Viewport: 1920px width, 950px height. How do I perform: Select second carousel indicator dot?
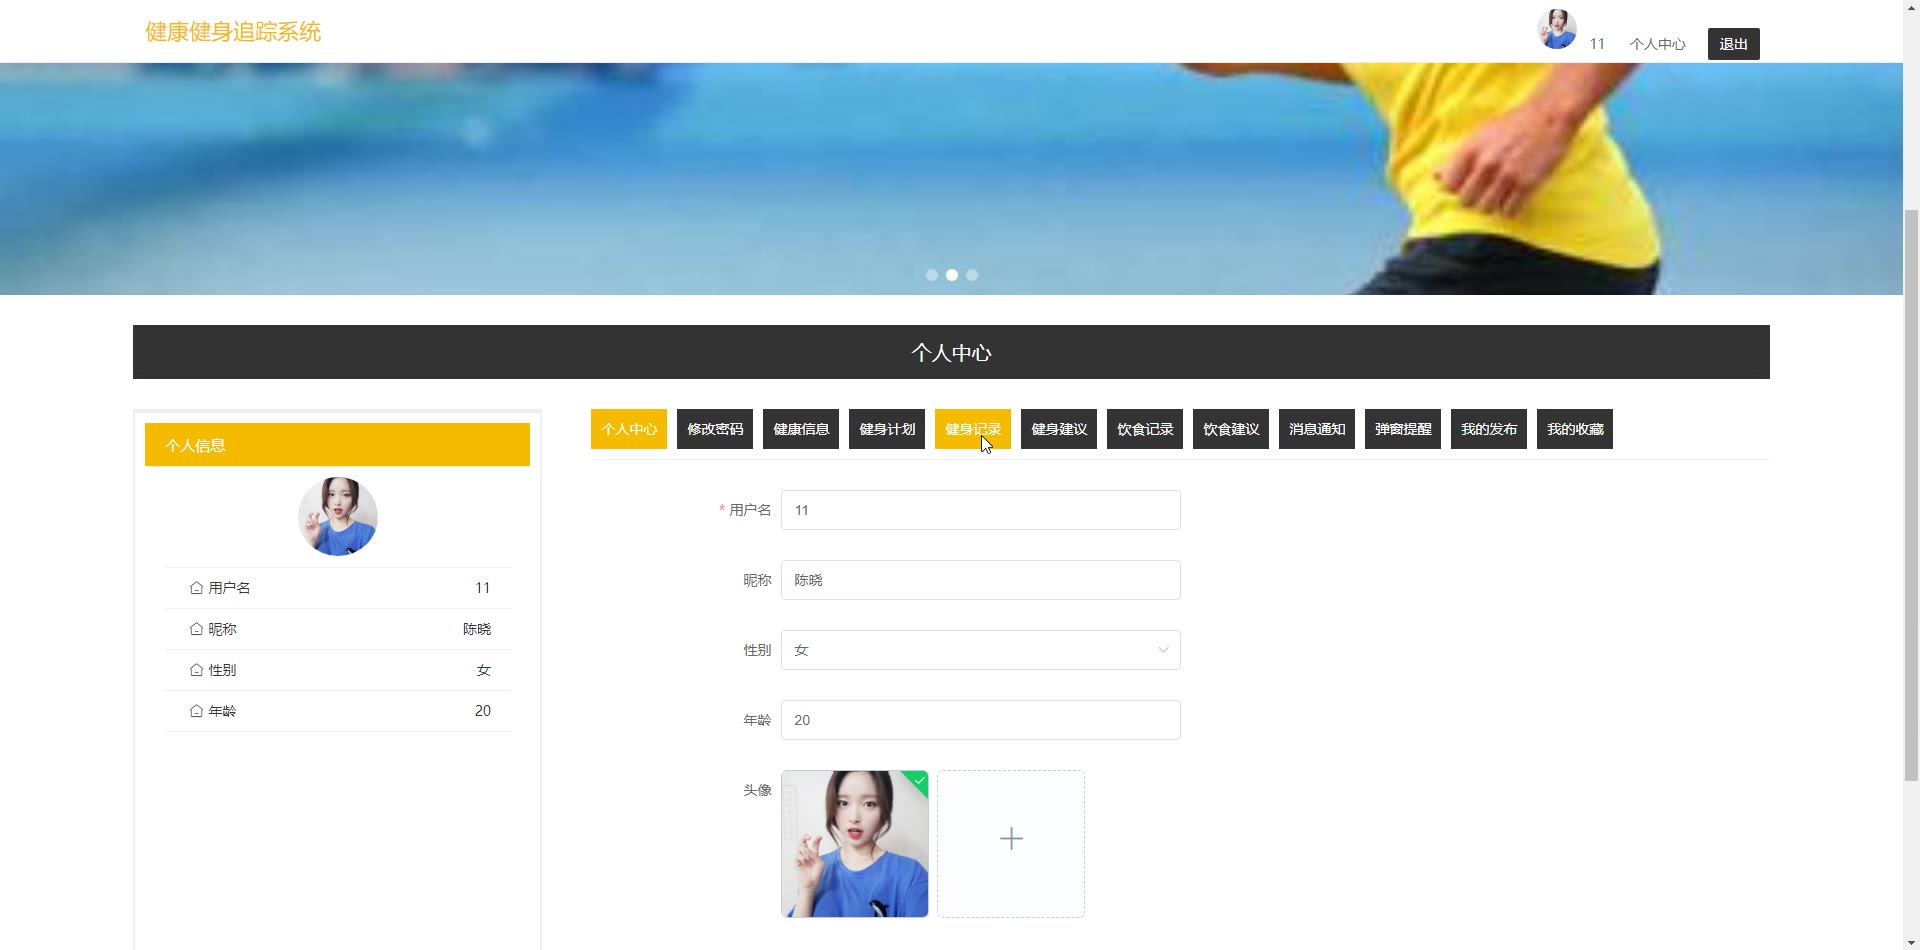(x=952, y=275)
